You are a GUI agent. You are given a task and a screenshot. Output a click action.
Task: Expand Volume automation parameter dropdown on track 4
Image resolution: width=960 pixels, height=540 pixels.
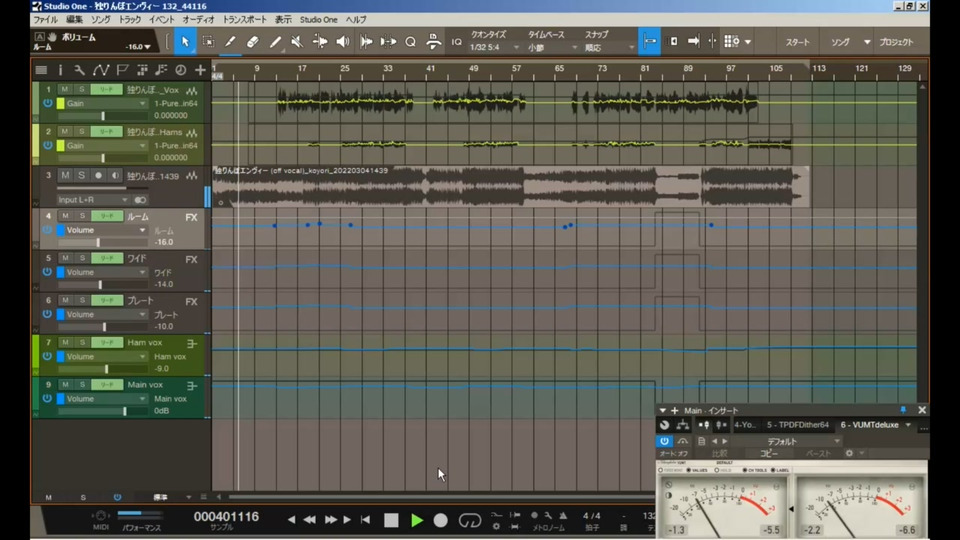[142, 230]
